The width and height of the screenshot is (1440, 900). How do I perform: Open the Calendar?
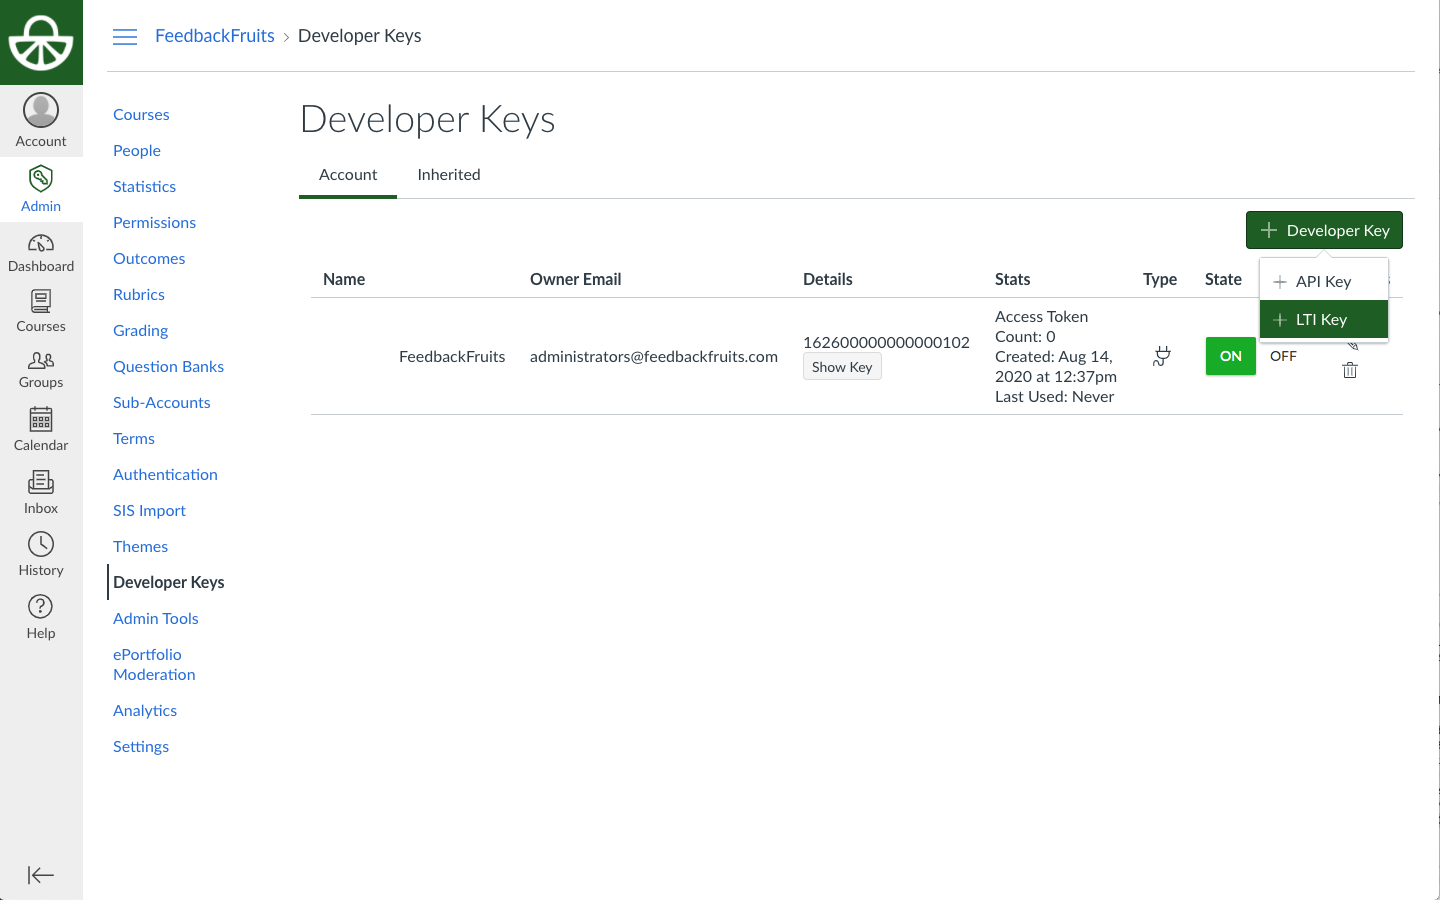[41, 429]
